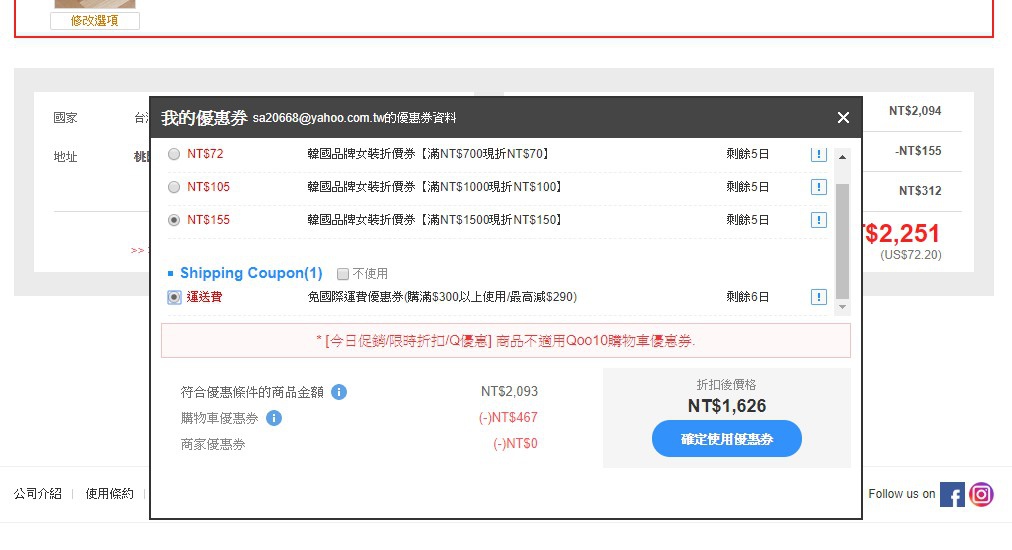Click the 地址 label on background page
This screenshot has height=550, width=1012.
pyautogui.click(x=65, y=157)
